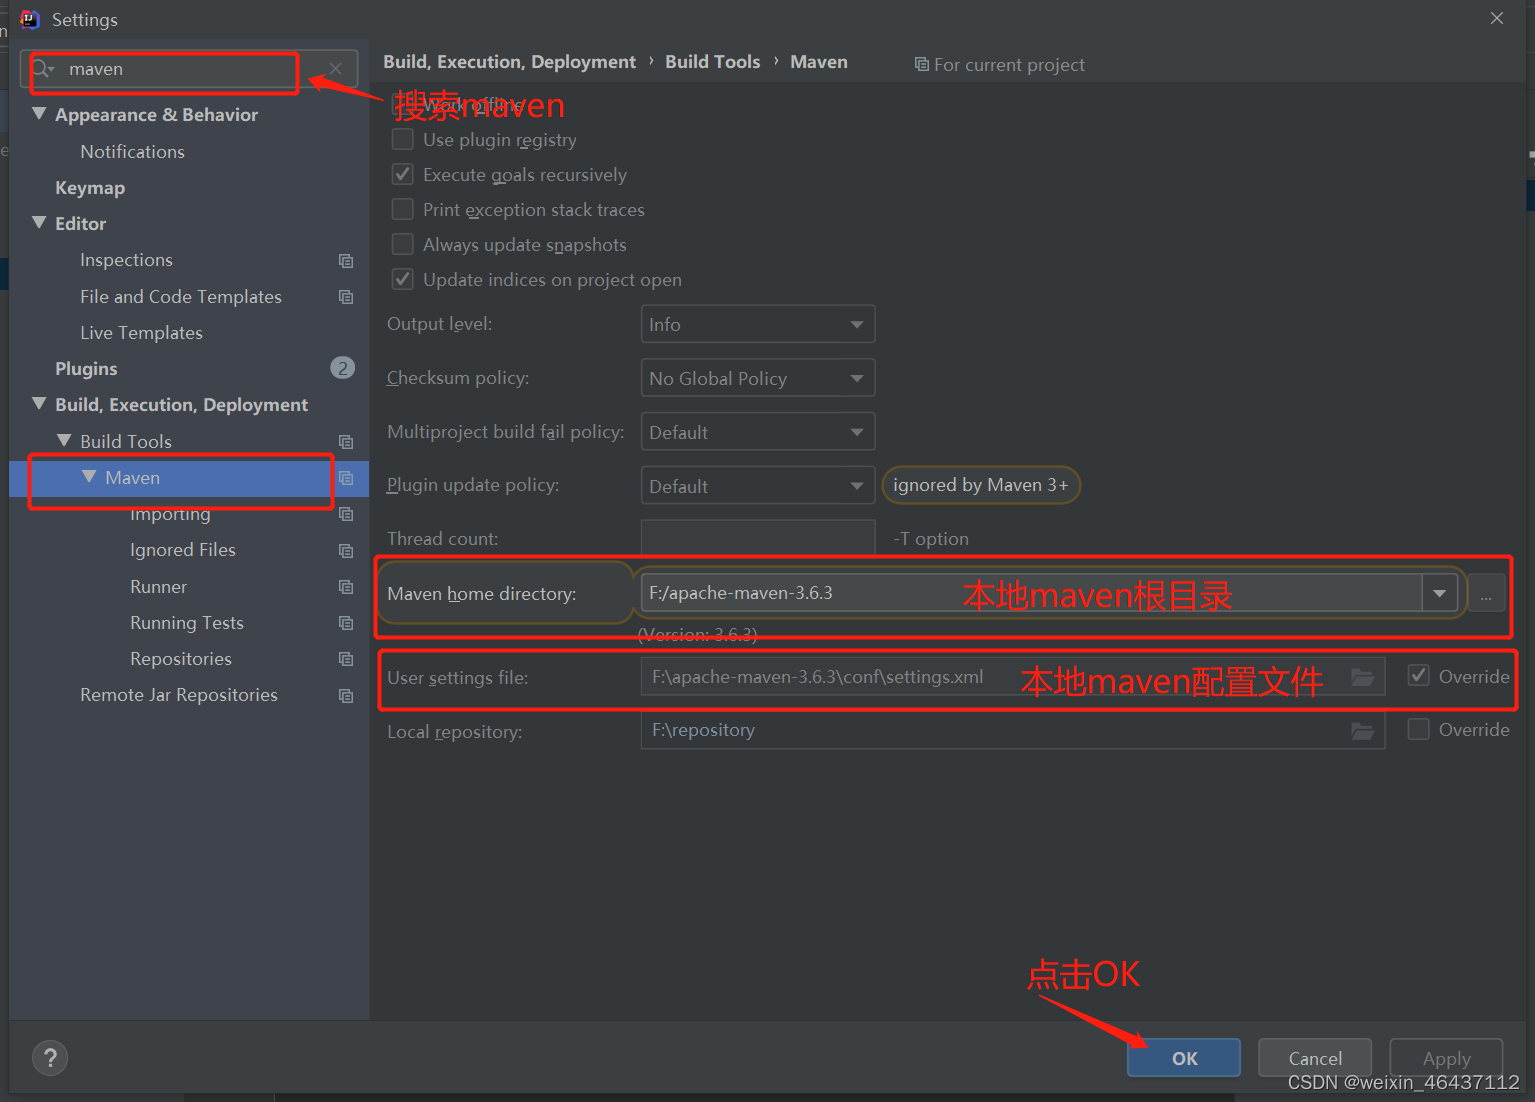Browse folder for User settings file

pyautogui.click(x=1362, y=677)
